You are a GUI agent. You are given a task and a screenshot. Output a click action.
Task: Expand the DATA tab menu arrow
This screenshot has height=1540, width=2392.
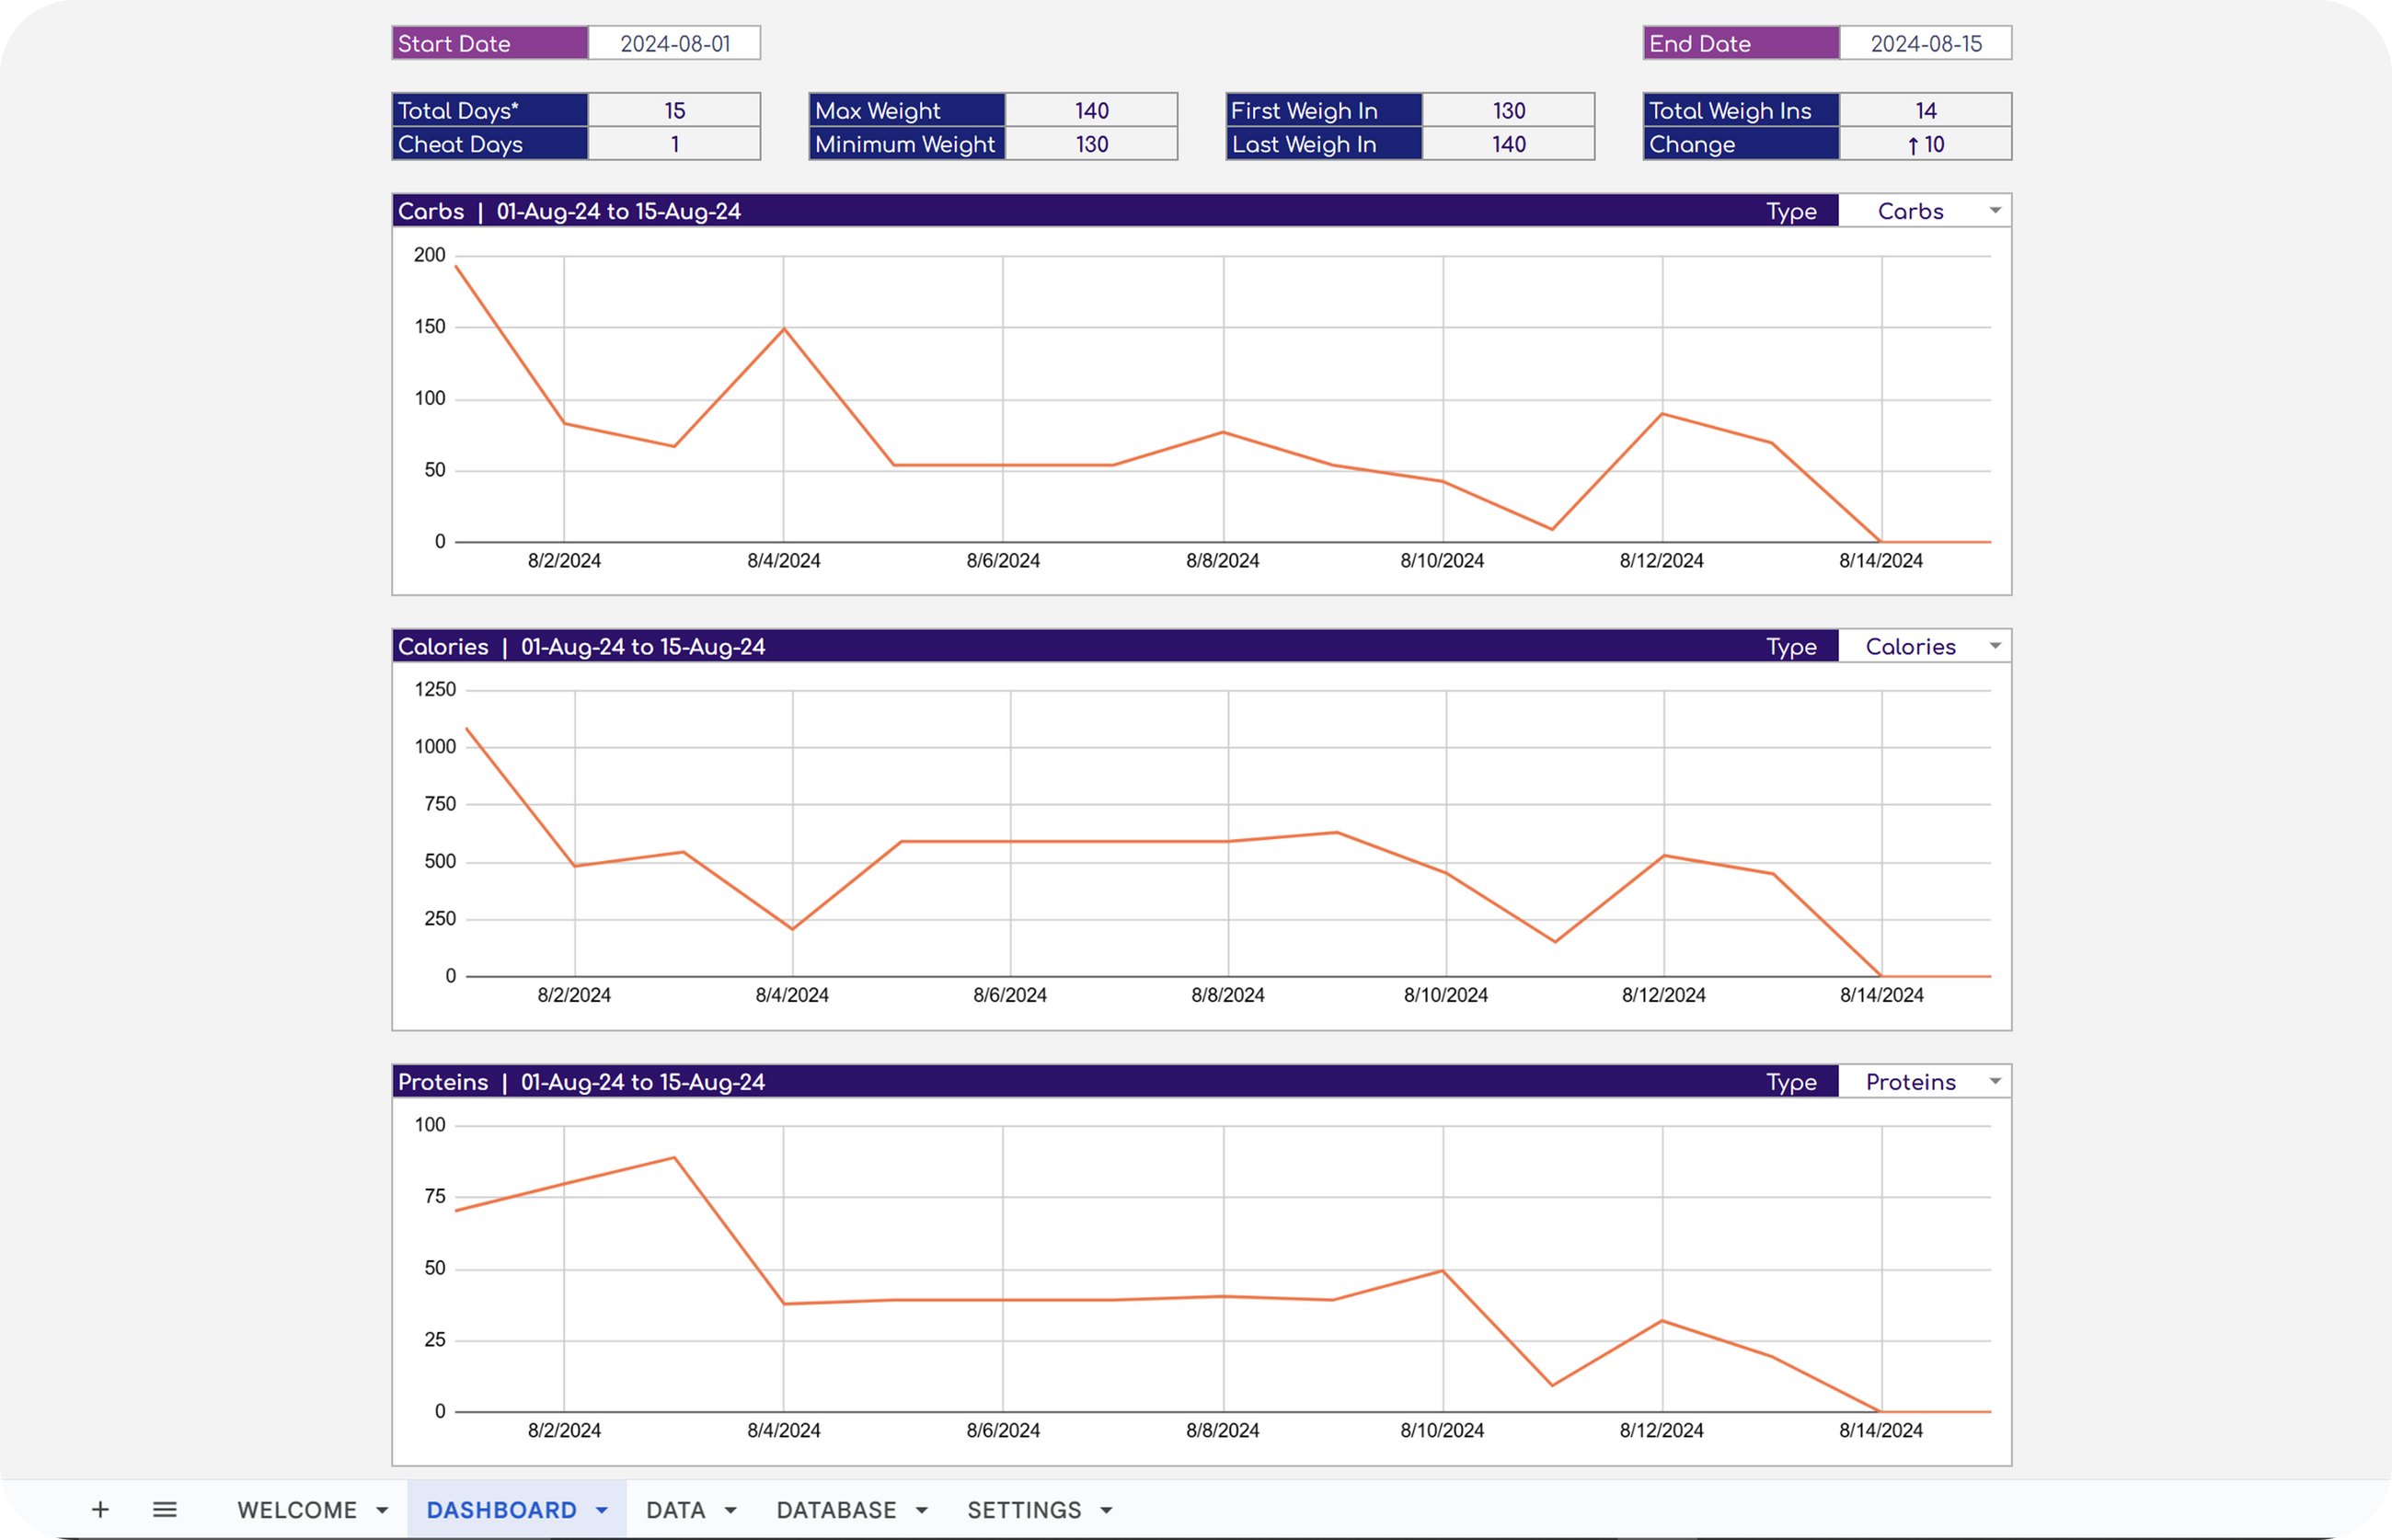point(731,1510)
